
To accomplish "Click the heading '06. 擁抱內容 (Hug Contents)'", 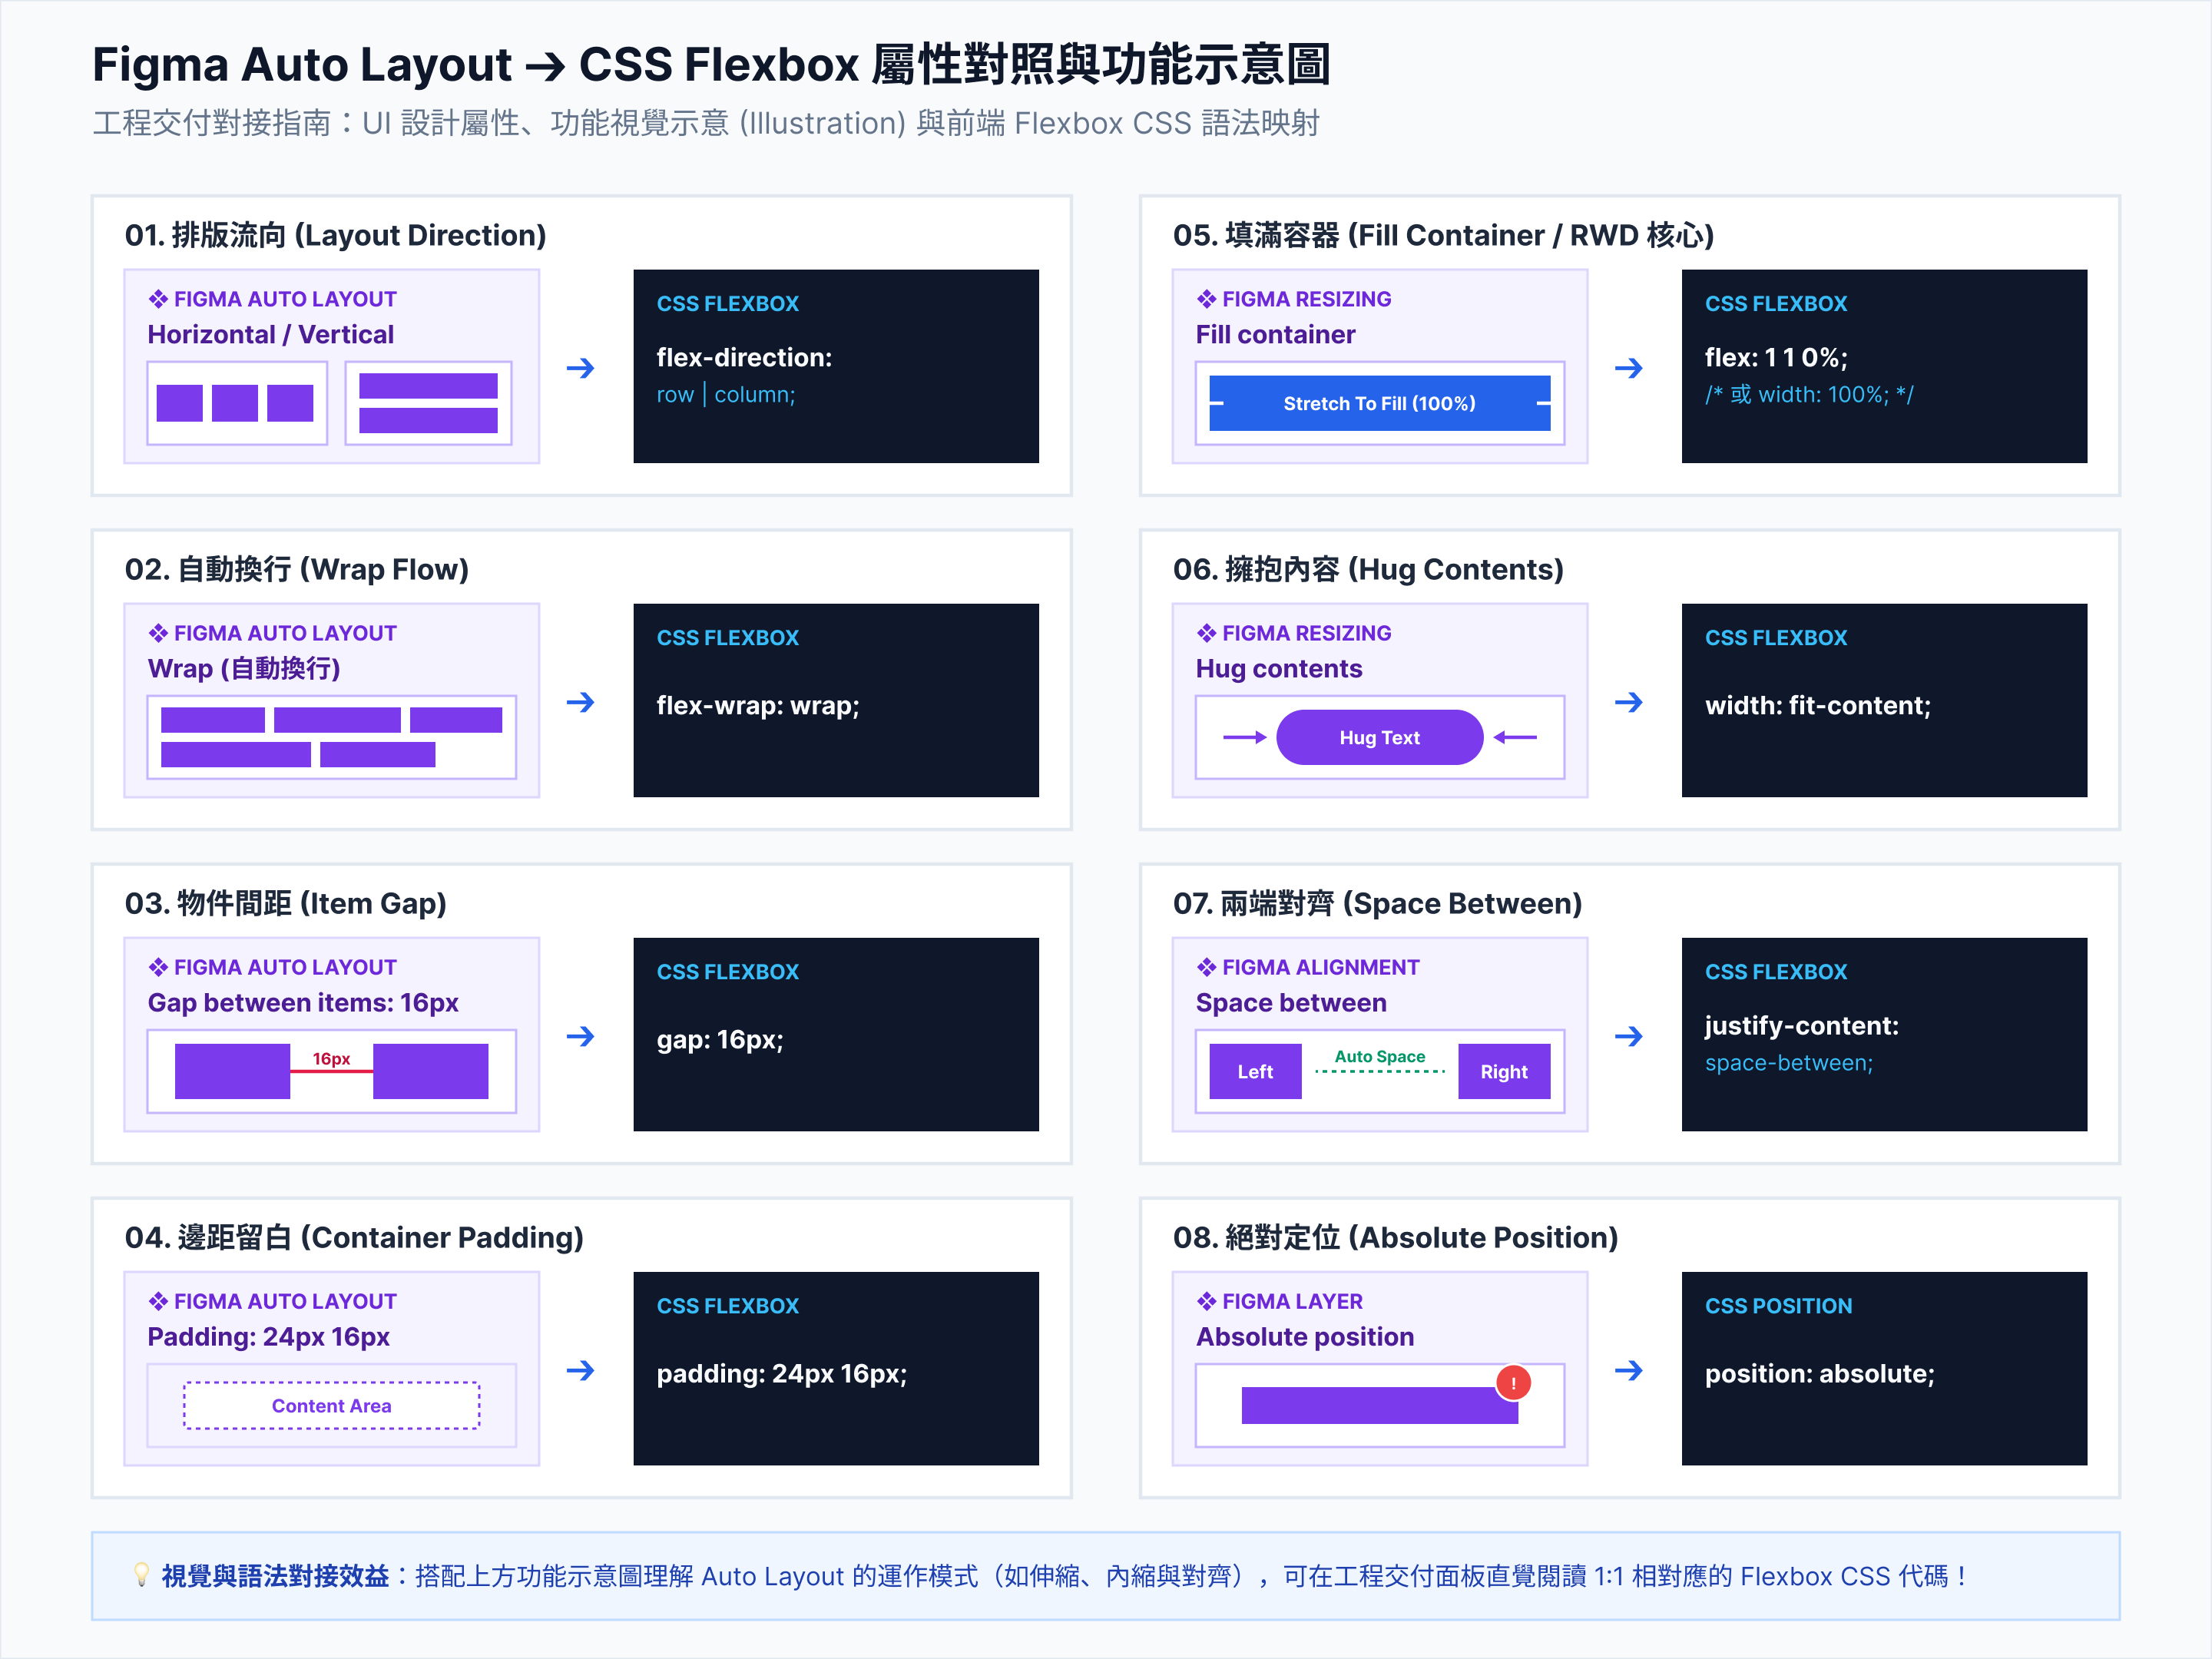I will [1369, 569].
